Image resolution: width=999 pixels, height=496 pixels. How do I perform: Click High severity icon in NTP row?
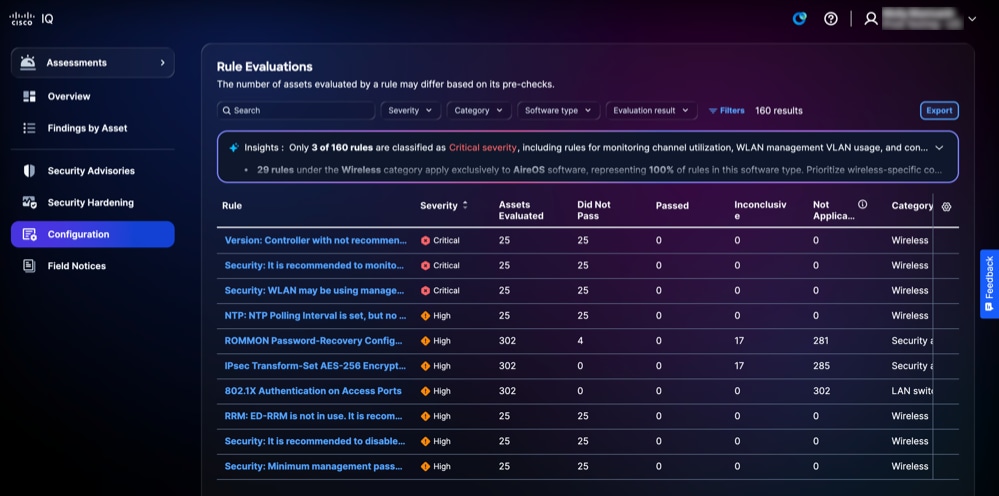click(x=425, y=316)
